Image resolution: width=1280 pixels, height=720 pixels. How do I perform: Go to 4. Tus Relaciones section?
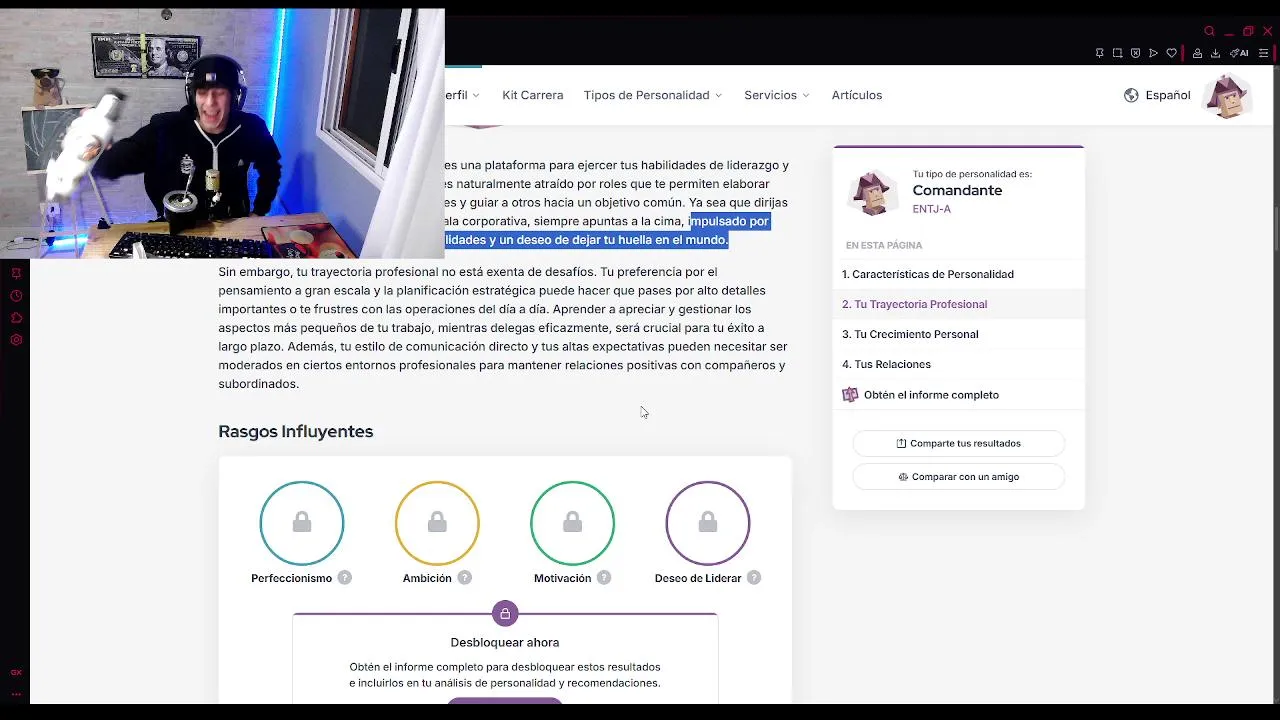(958, 364)
